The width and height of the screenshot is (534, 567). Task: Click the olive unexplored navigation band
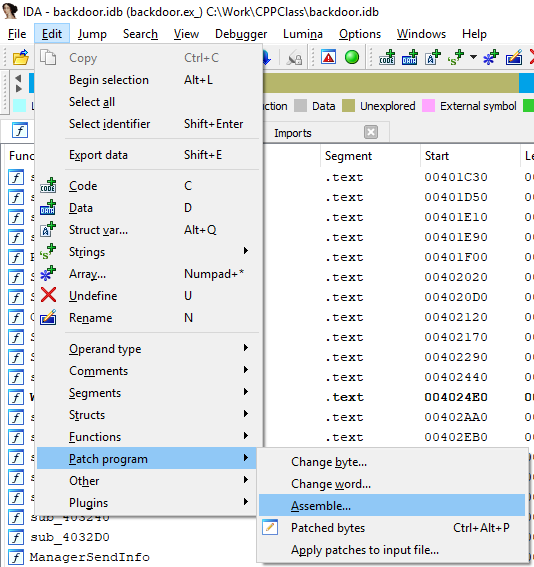pyautogui.click(x=391, y=83)
